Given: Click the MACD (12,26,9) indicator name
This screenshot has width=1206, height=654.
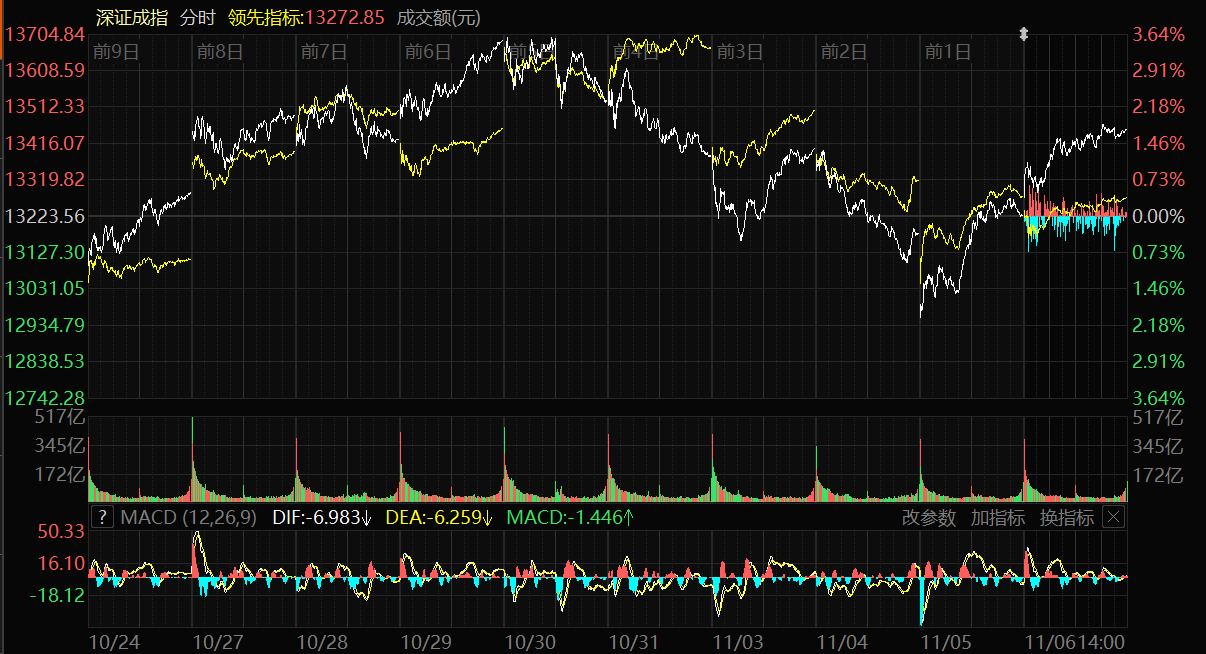Looking at the screenshot, I should [x=188, y=517].
